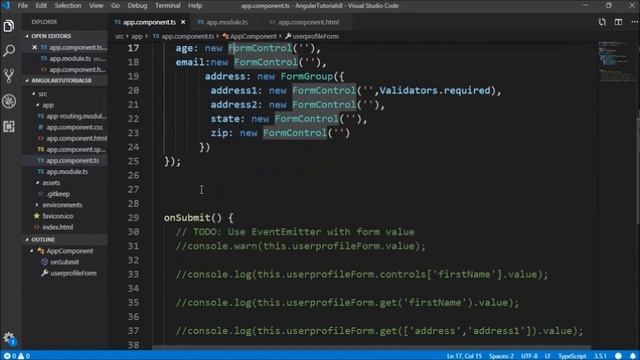Screen dimensions: 640x360
Task: Change language mode via TypeScript status item
Action: (572, 356)
